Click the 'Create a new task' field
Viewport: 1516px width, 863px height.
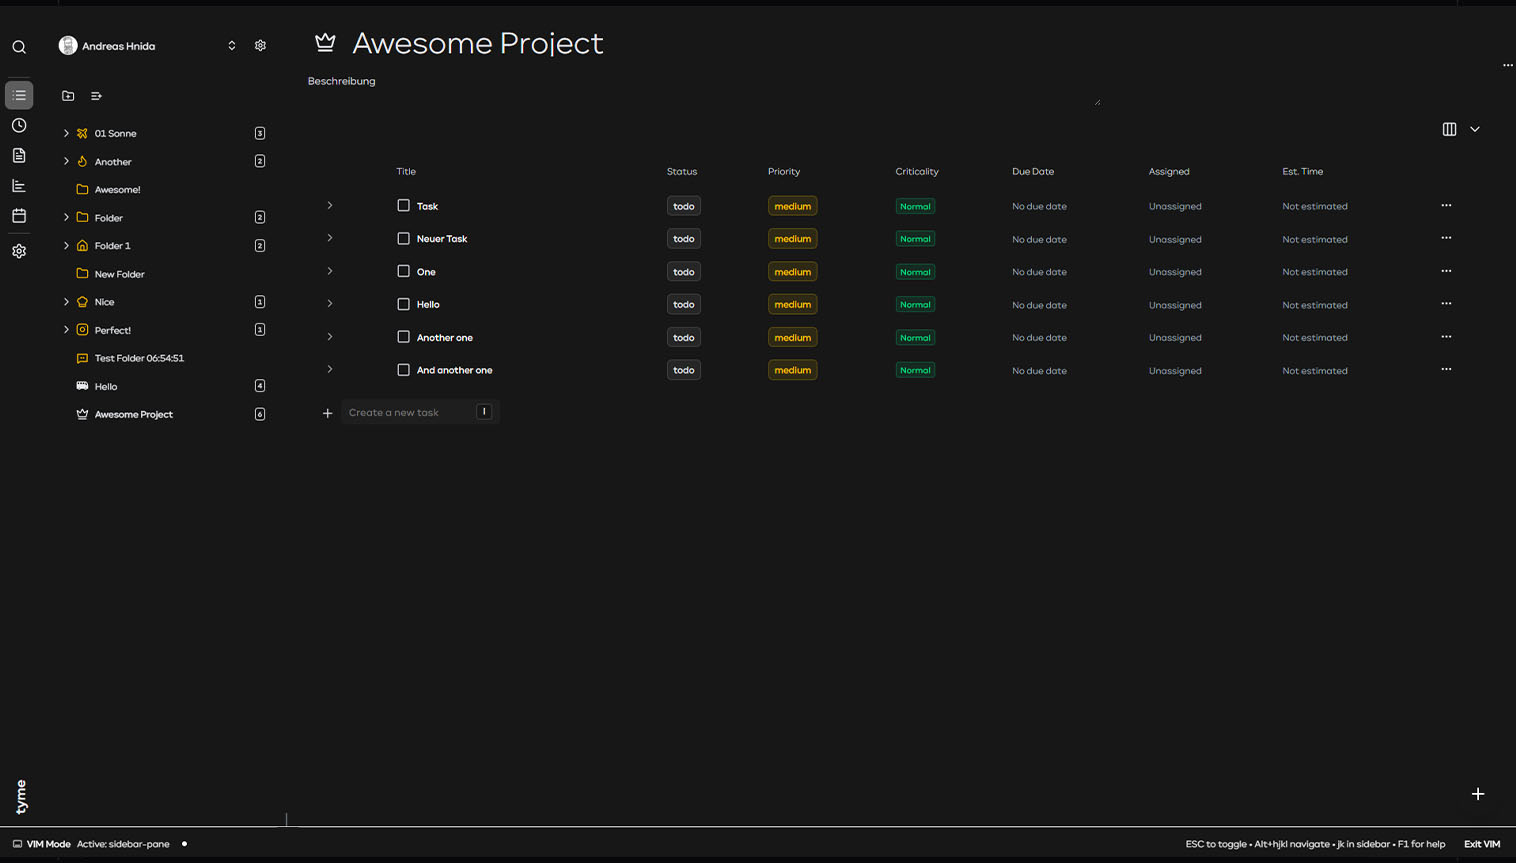coord(410,412)
